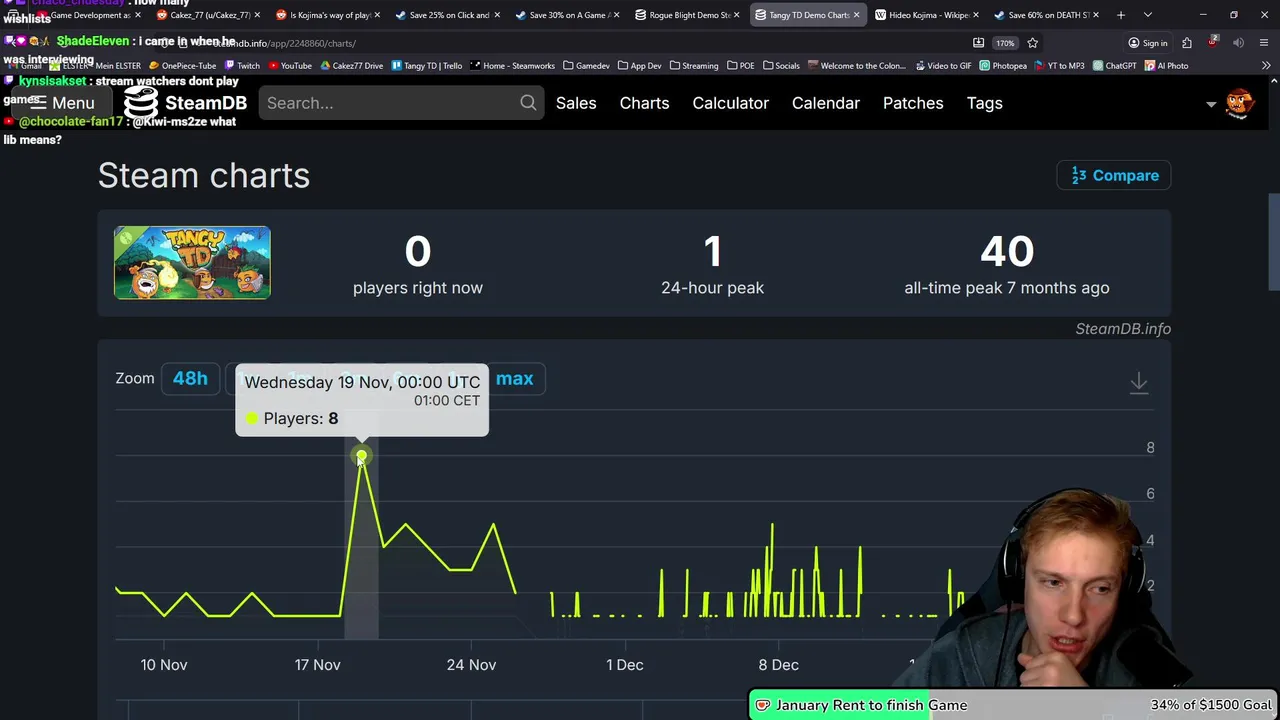The height and width of the screenshot is (720, 1280).
Task: Open the Firefox application menu
Action: (x=1265, y=43)
